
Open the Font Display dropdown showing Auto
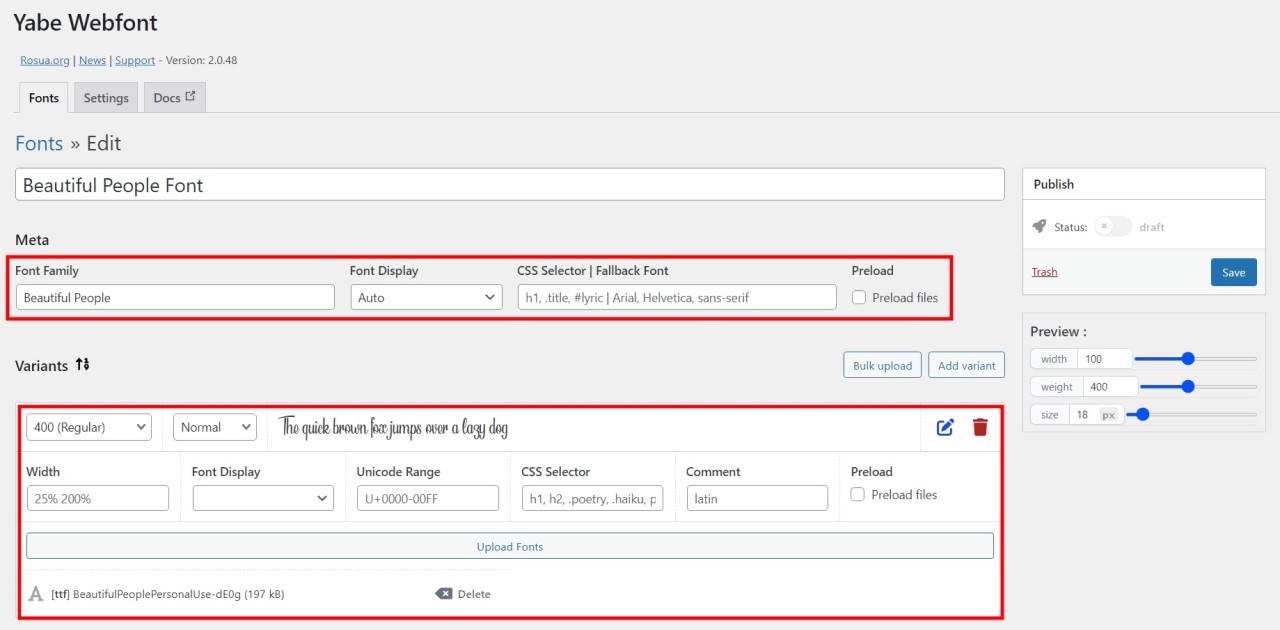click(426, 297)
